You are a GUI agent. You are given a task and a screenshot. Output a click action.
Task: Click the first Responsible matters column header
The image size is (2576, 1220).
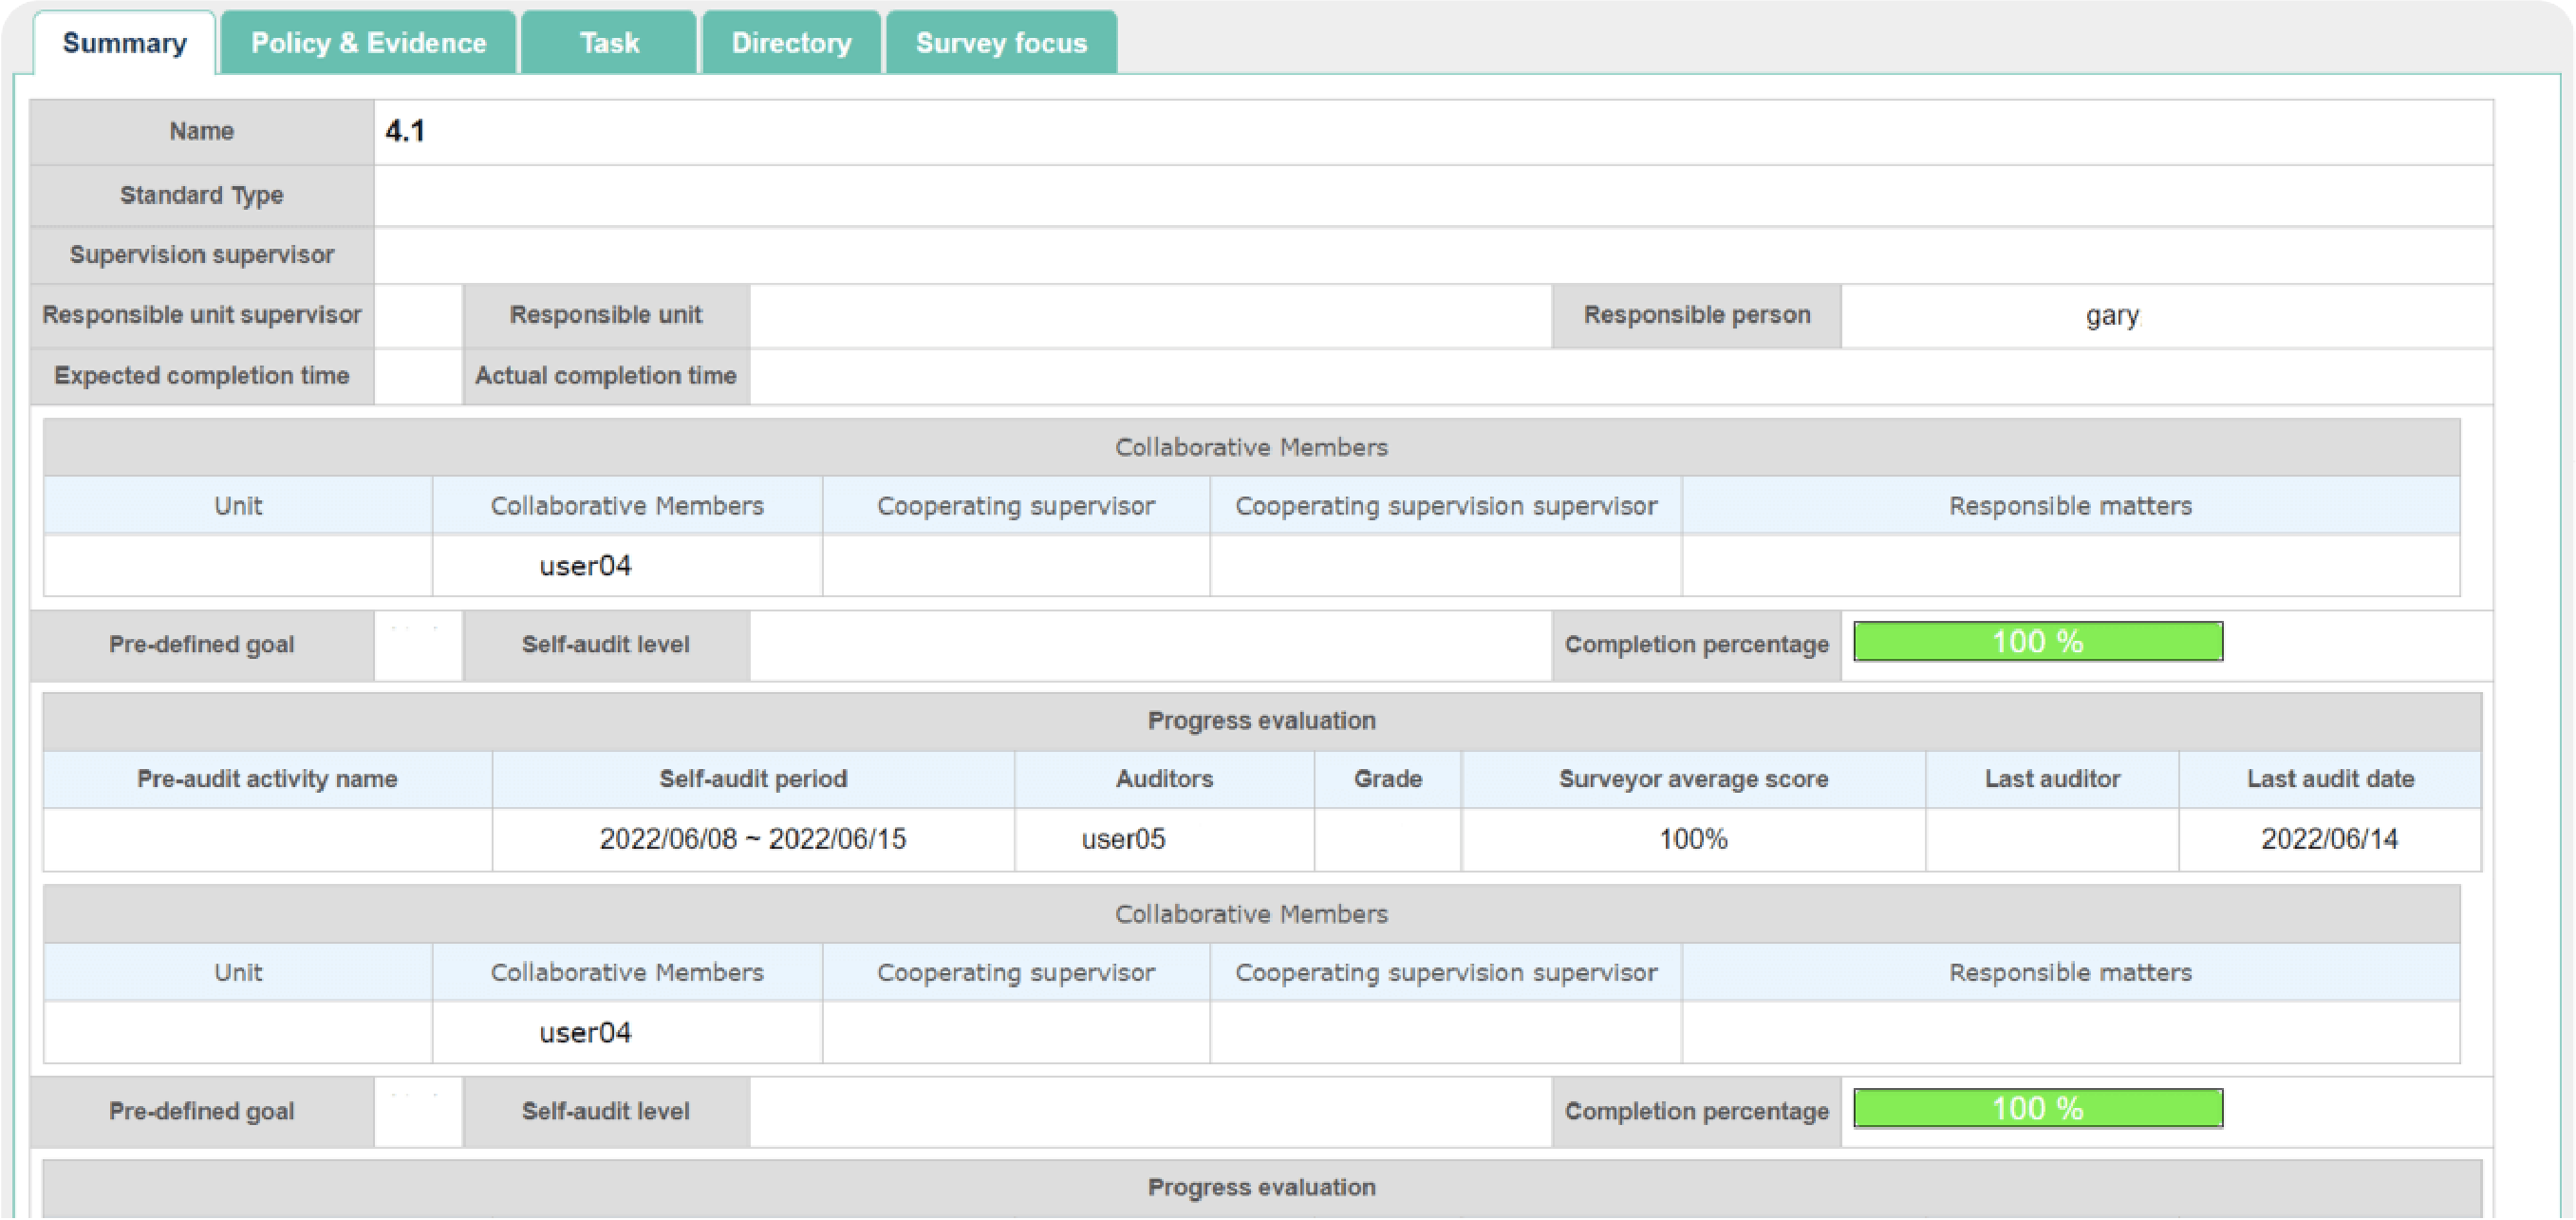2070,506
